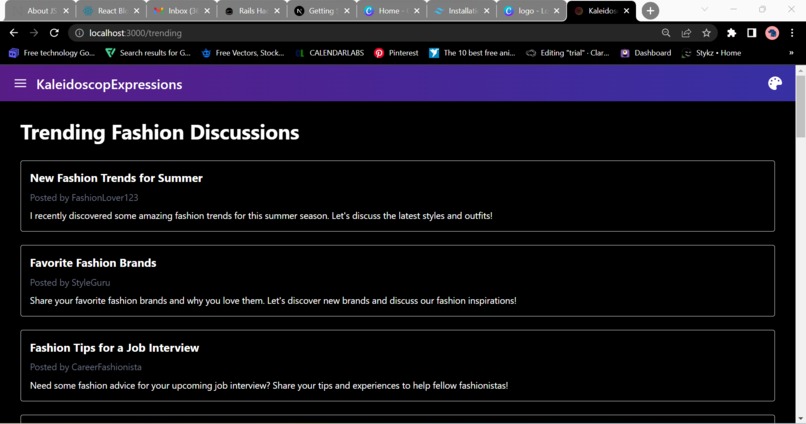This screenshot has height=424, width=806.
Task: Close the Inbox tab
Action: (x=207, y=11)
